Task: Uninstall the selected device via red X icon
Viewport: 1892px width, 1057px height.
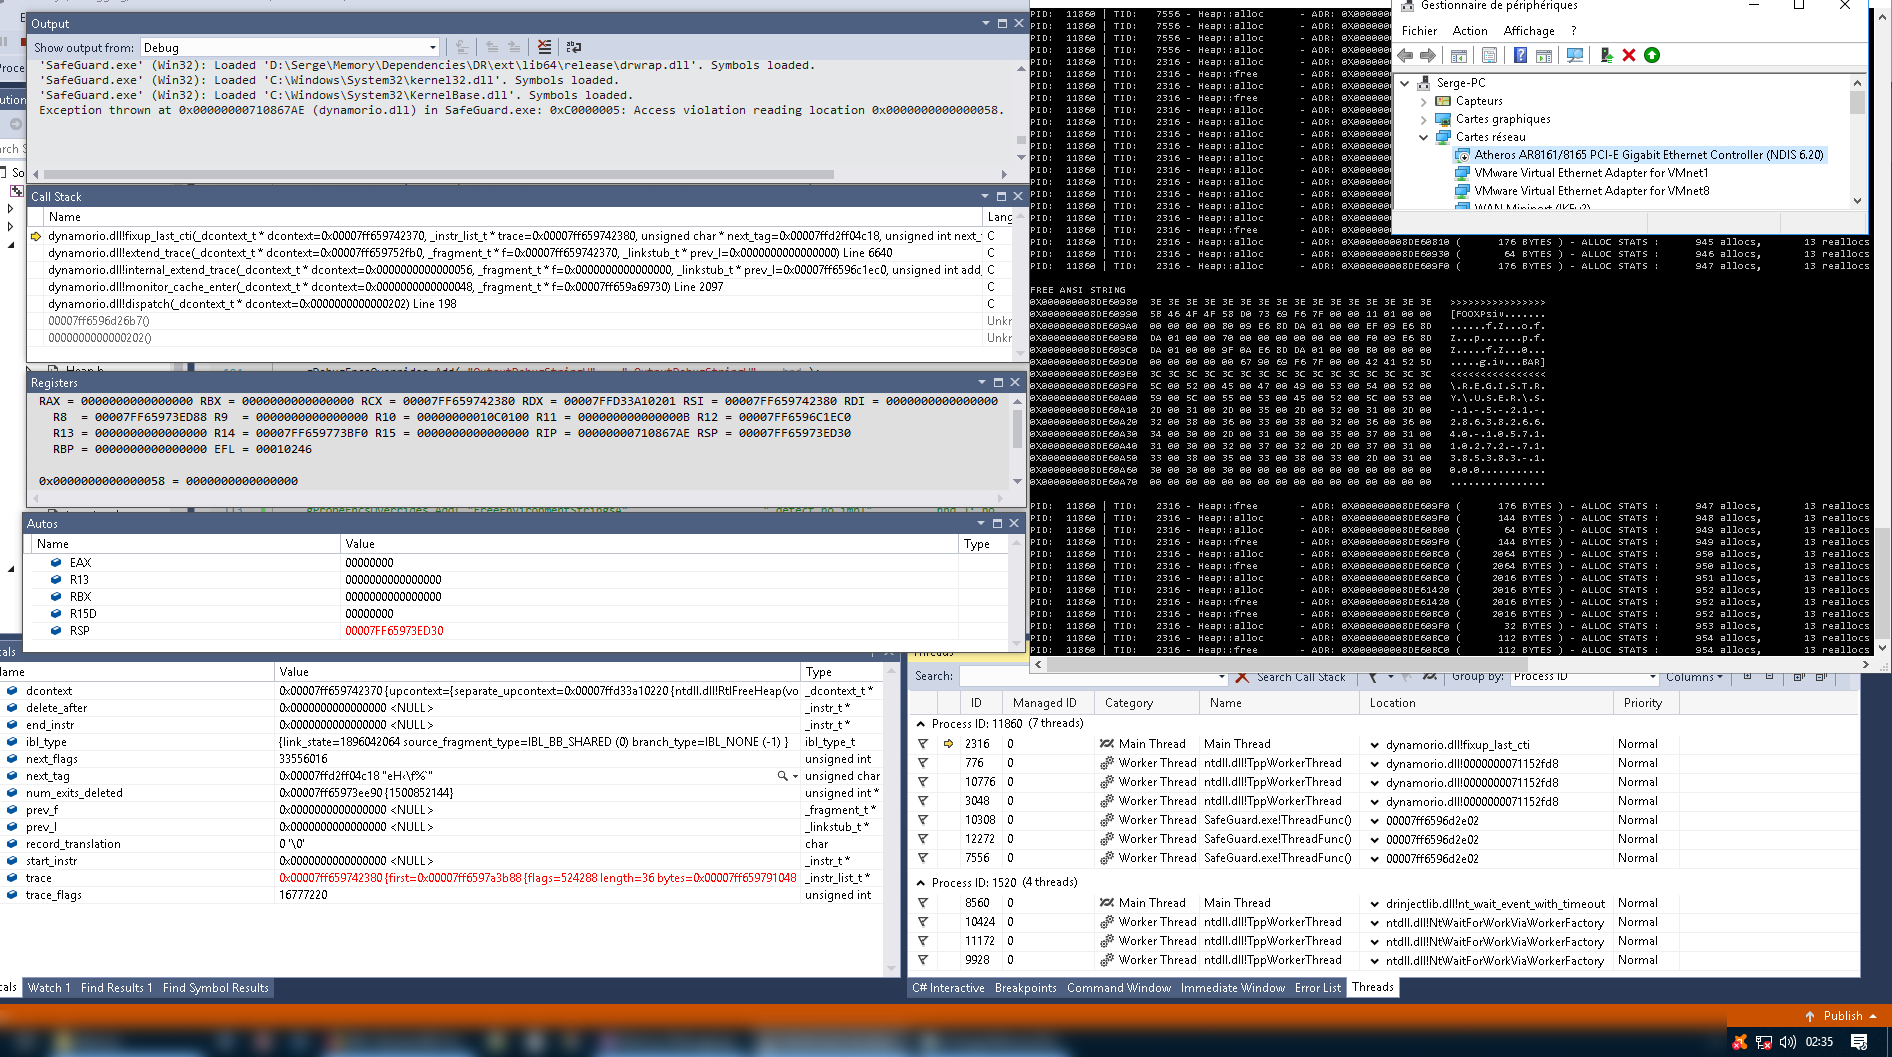Action: (1627, 55)
